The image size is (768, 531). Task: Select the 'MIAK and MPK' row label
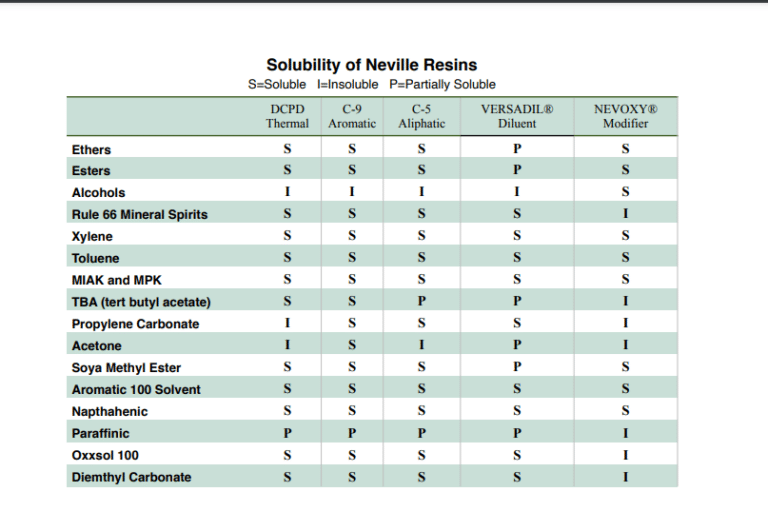[117, 280]
